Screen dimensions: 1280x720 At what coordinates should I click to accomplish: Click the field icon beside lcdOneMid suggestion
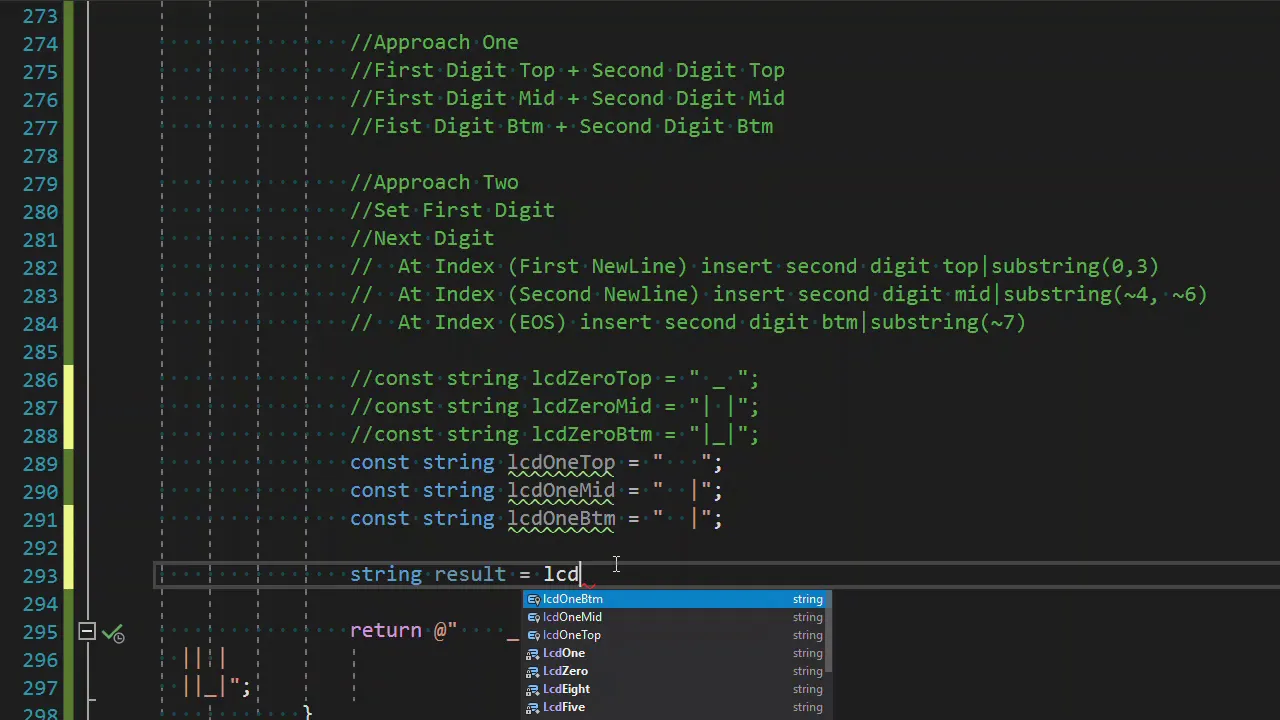[534, 618]
